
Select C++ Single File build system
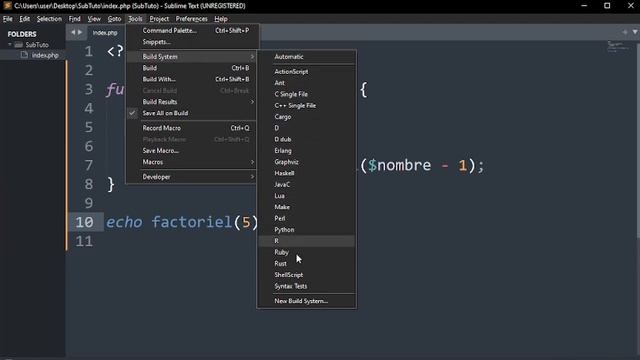pos(307,105)
